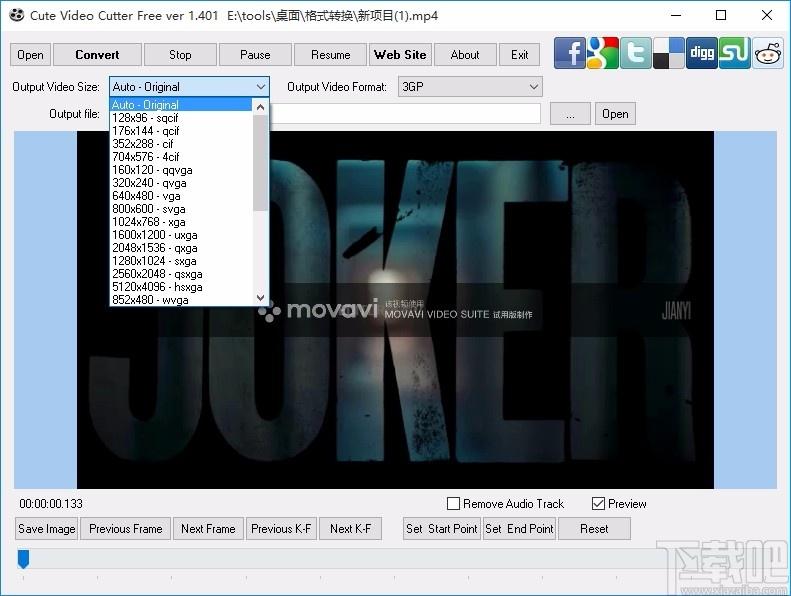Share on Twitter icon
The height and width of the screenshot is (596, 791).
(x=636, y=53)
